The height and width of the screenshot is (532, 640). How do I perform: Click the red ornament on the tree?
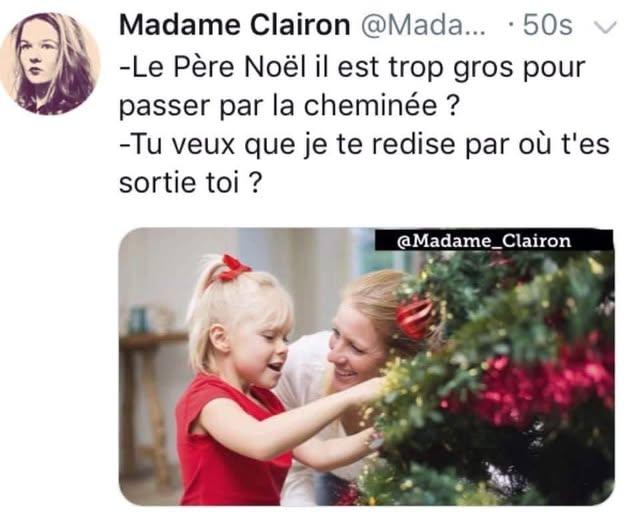(x=414, y=318)
